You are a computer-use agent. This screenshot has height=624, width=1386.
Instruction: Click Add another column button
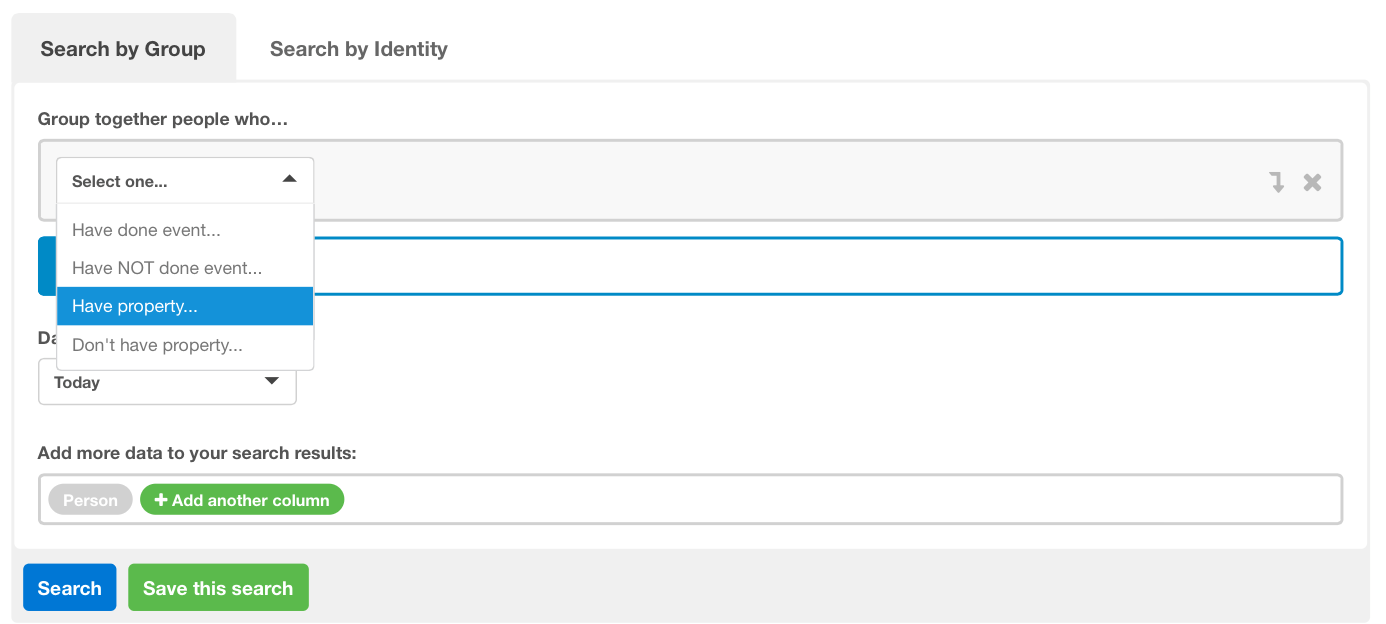(x=242, y=500)
